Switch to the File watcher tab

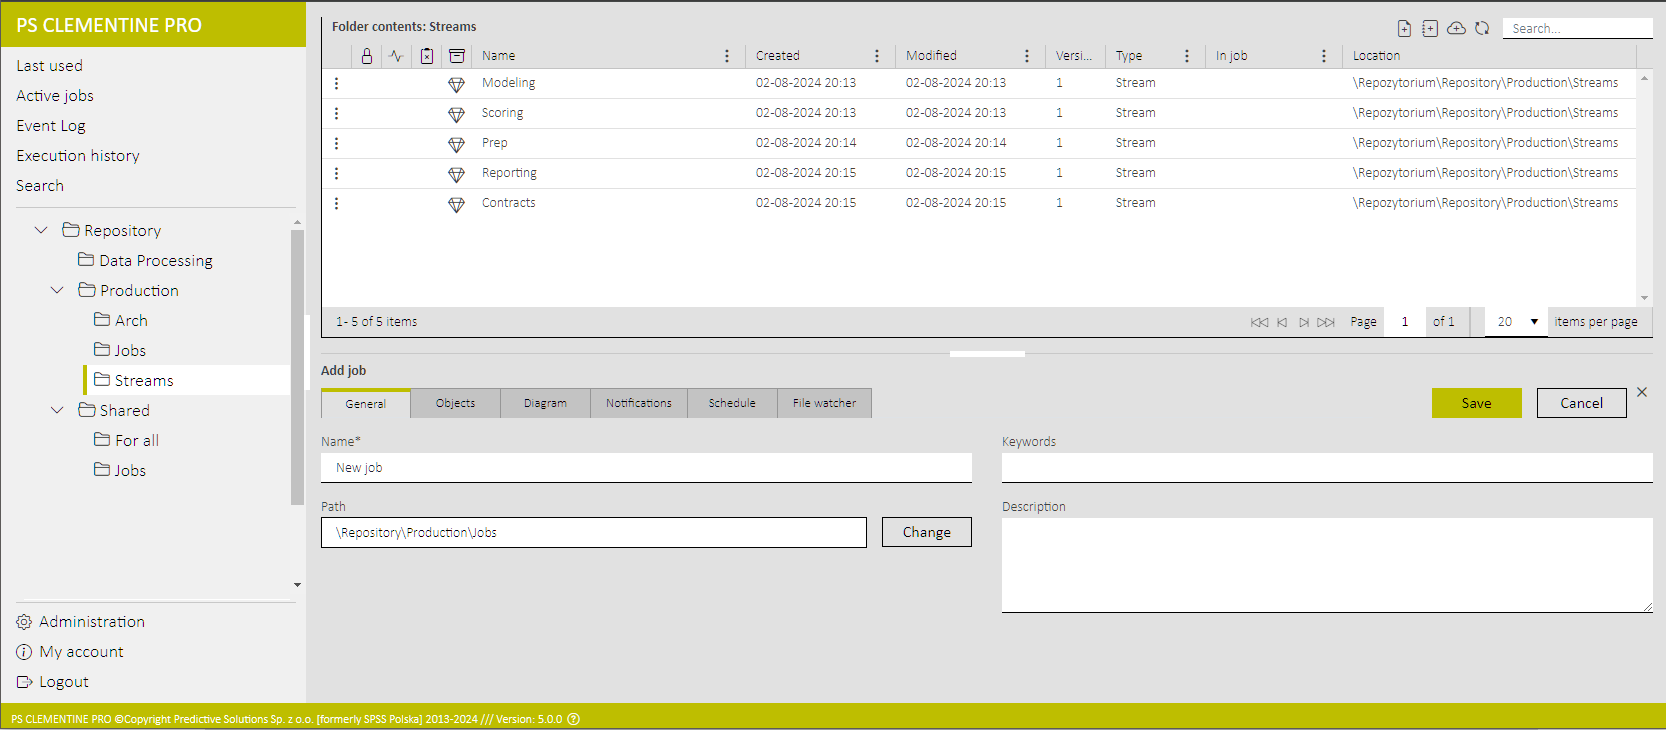[x=824, y=403]
